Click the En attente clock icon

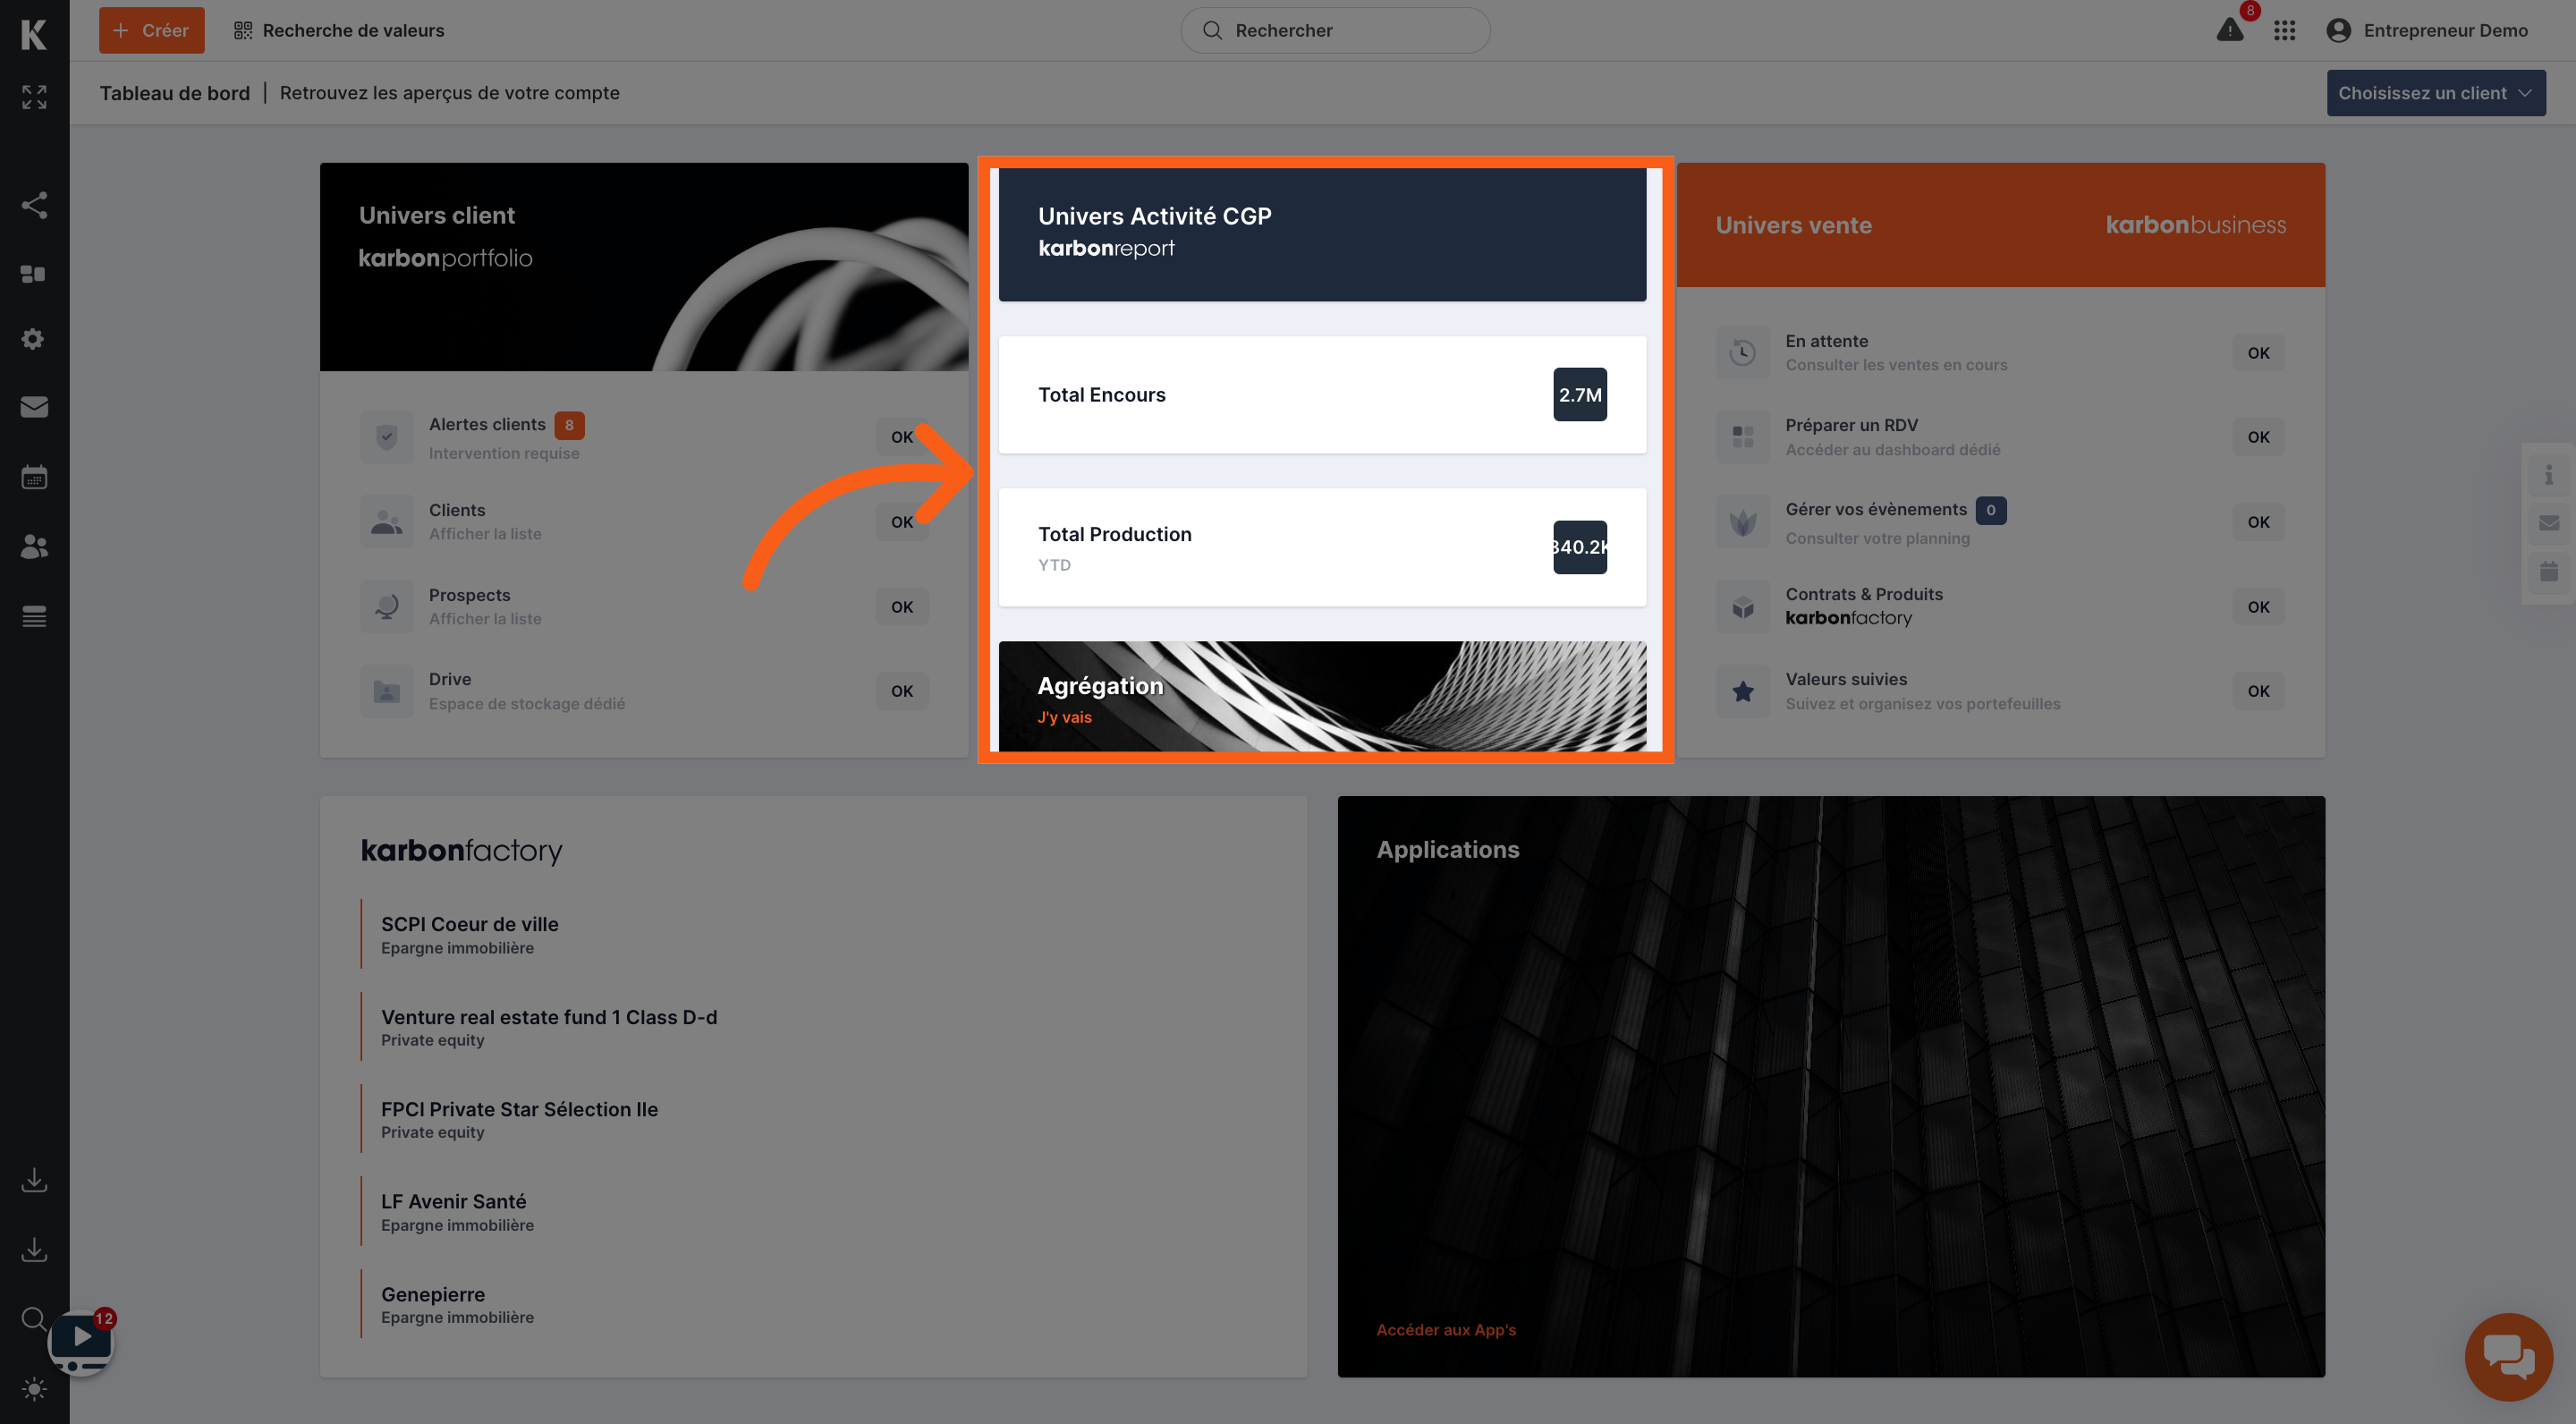pyautogui.click(x=1743, y=352)
